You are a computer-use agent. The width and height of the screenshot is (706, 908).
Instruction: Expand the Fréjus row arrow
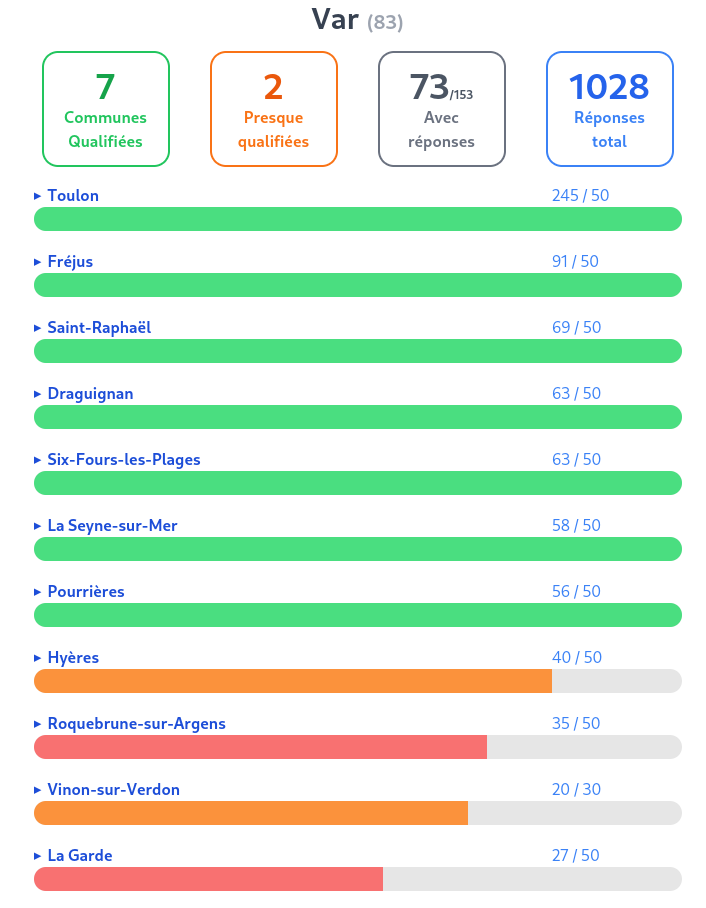(38, 262)
